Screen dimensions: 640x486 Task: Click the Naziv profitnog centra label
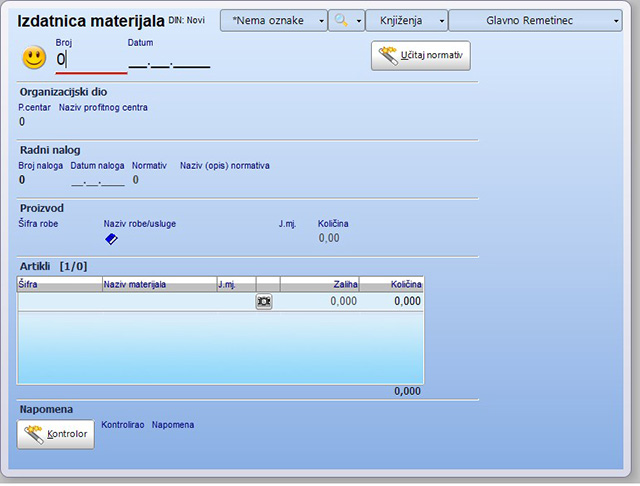(x=103, y=107)
